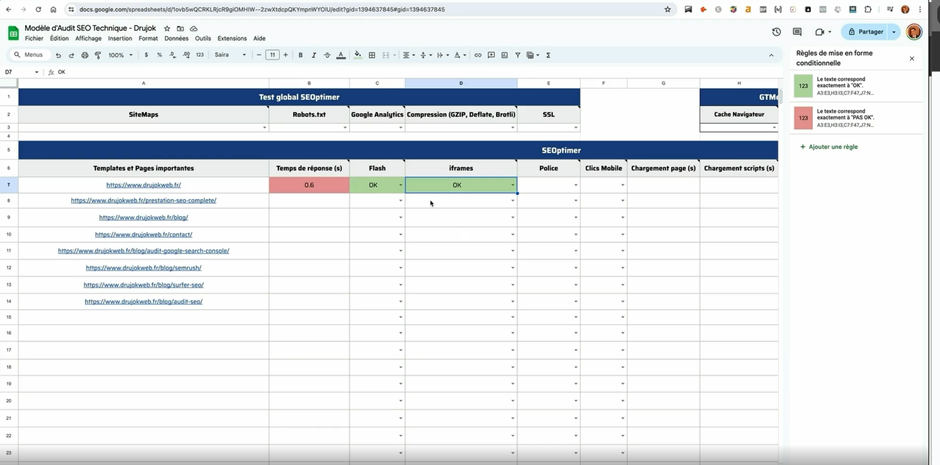Decrease font size with minus button
The image size is (940, 465).
click(x=259, y=55)
